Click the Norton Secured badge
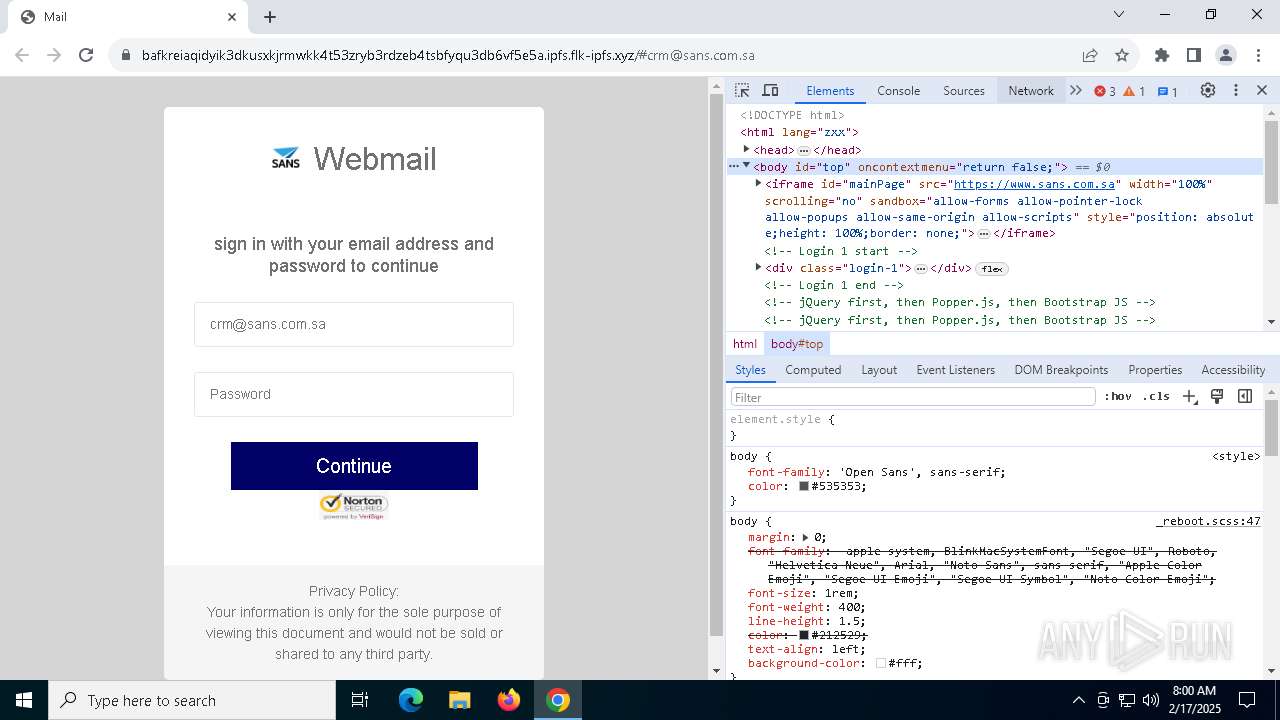 click(x=353, y=507)
